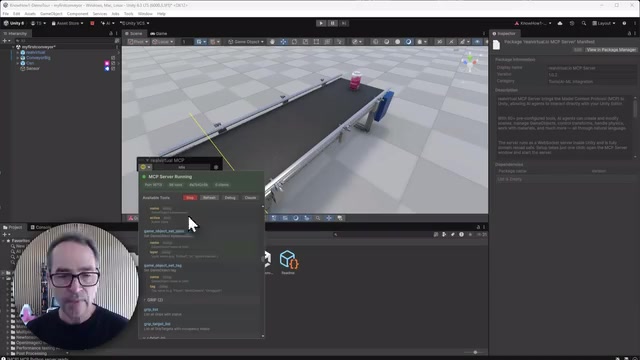640x360 pixels.
Task: Open the Game Object overlay dropdown
Action: coord(246,42)
